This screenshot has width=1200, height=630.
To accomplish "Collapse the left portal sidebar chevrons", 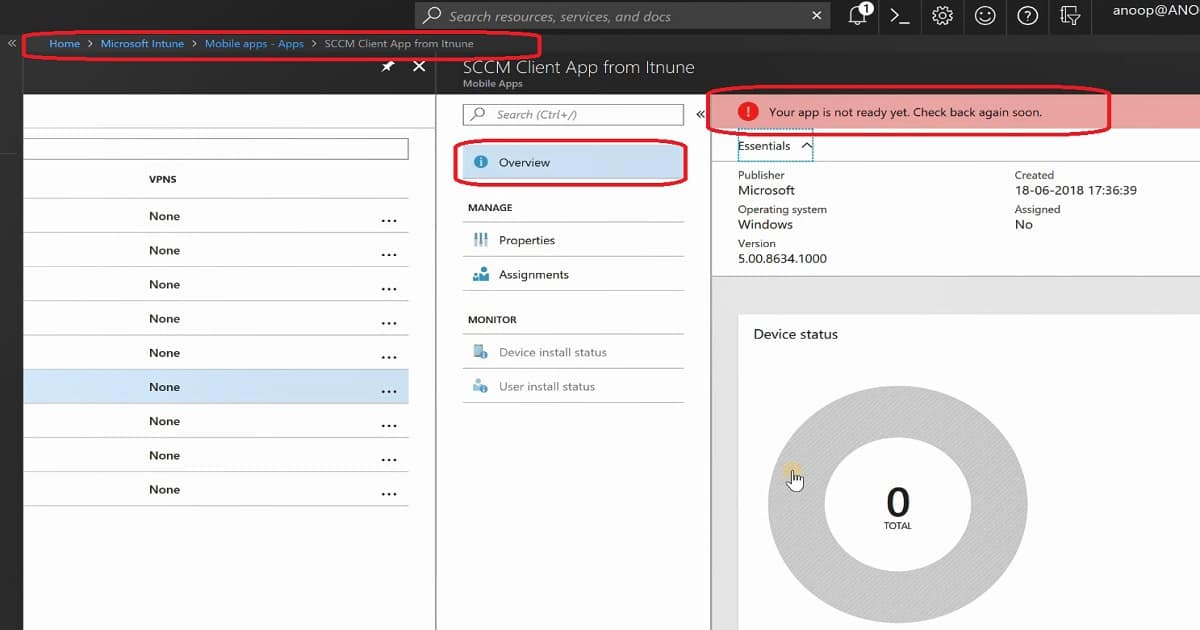I will pyautogui.click(x=12, y=44).
